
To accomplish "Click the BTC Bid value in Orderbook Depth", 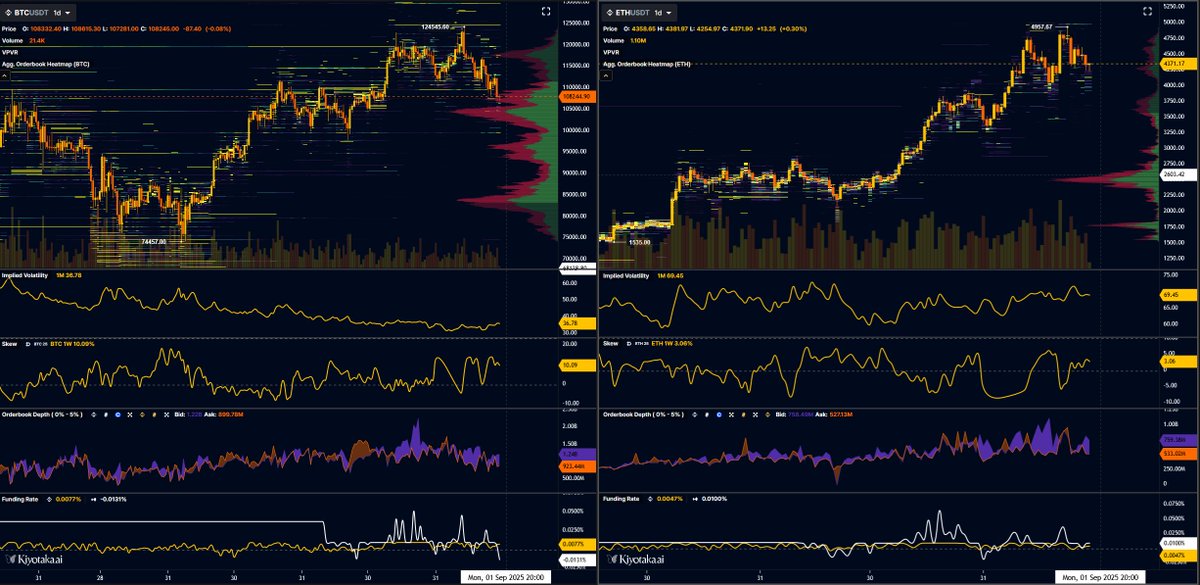I will (193, 414).
